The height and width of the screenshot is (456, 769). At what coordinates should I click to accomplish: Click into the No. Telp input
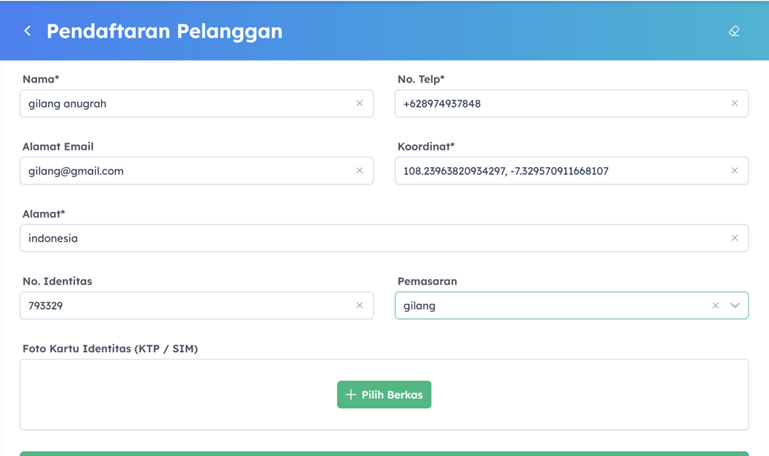(560, 103)
